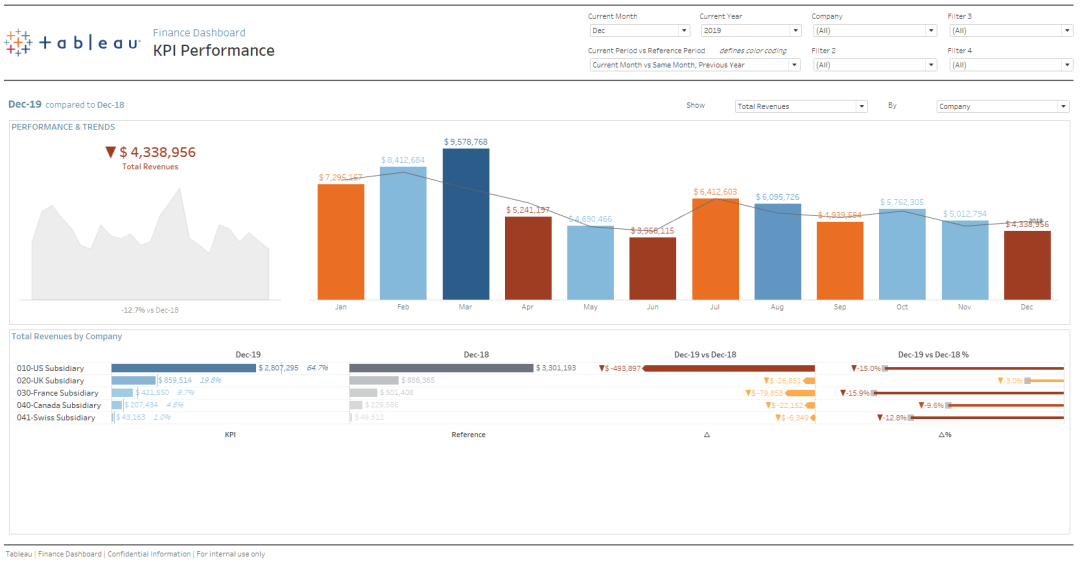
Task: Click the KPI Performance dashboard title
Action: 214,50
